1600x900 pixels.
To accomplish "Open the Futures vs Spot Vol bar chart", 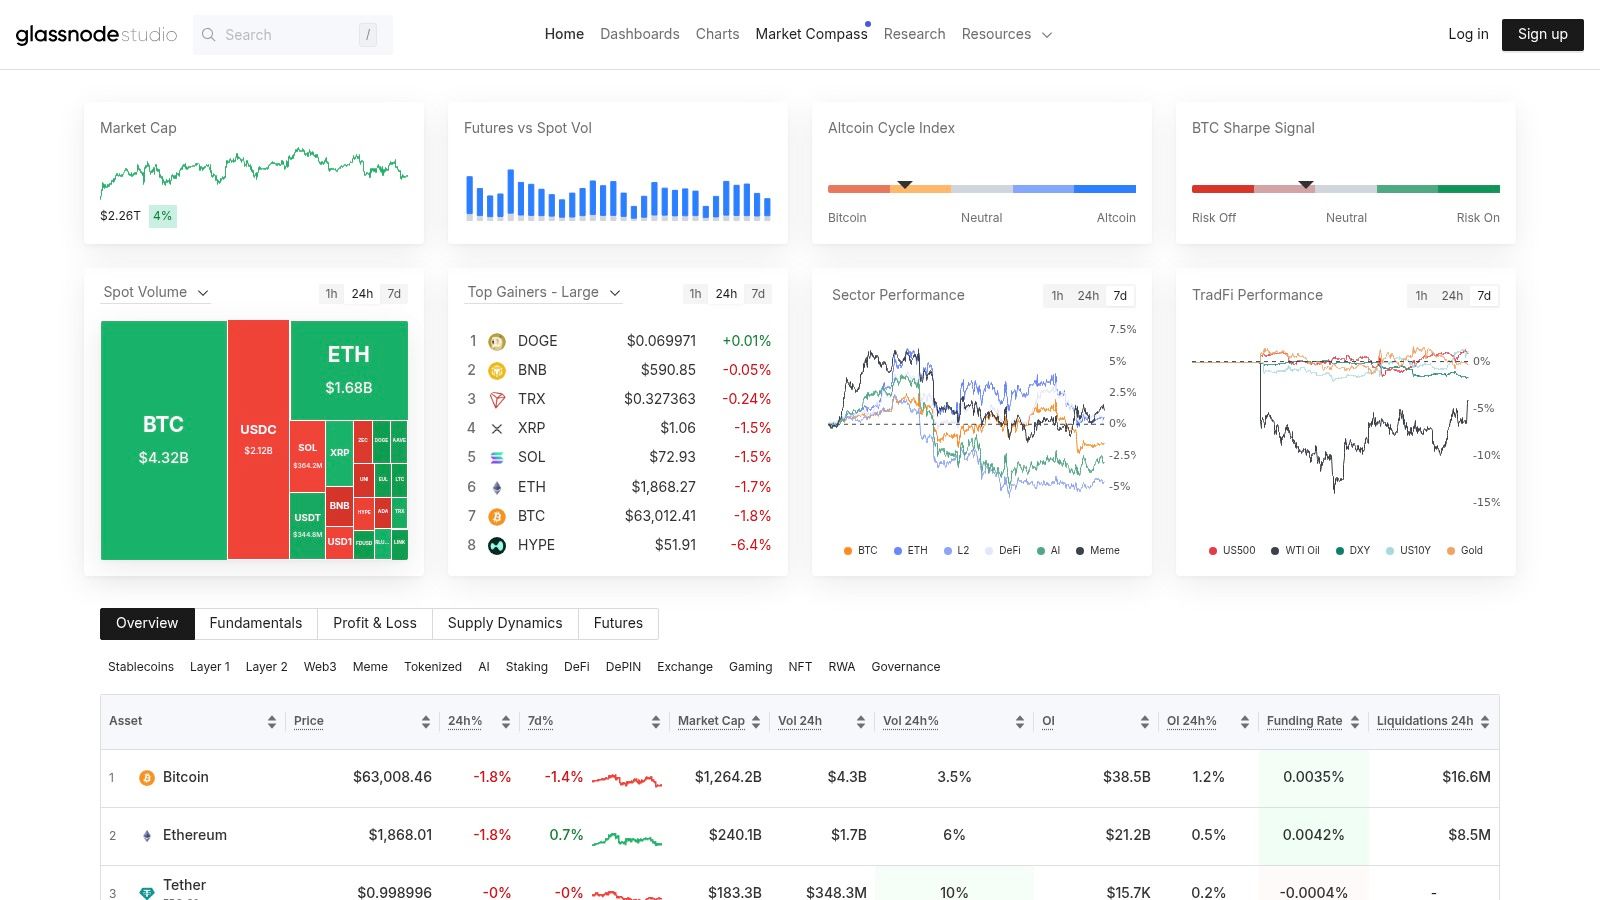I will 618,194.
